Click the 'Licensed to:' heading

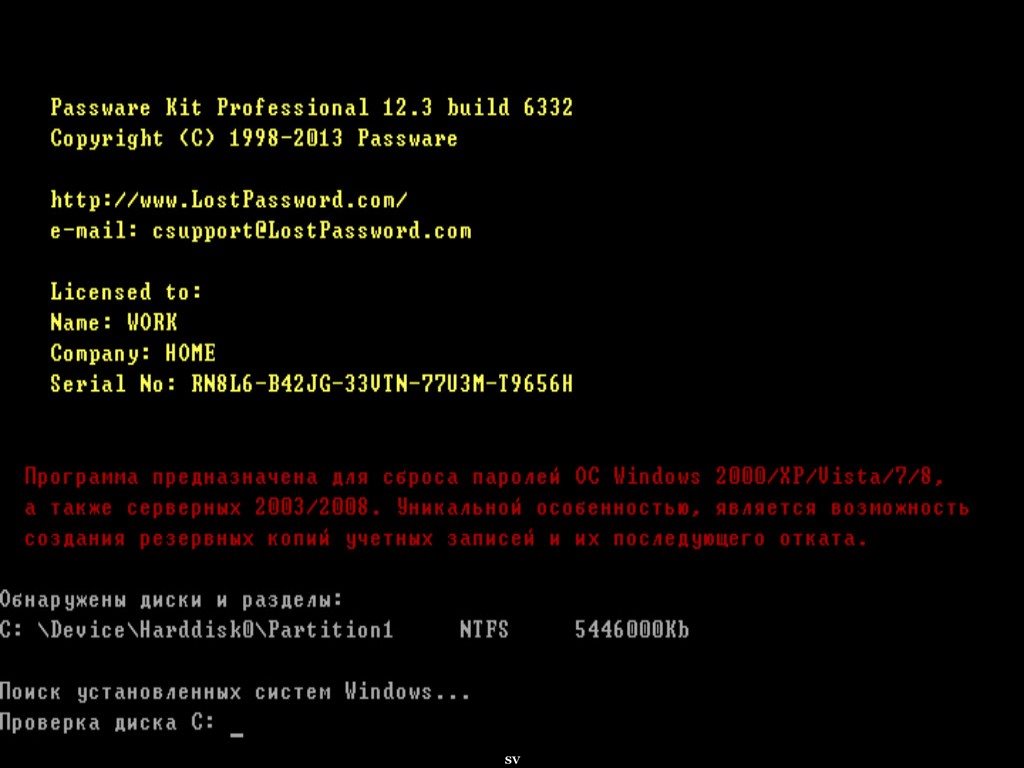pos(126,291)
